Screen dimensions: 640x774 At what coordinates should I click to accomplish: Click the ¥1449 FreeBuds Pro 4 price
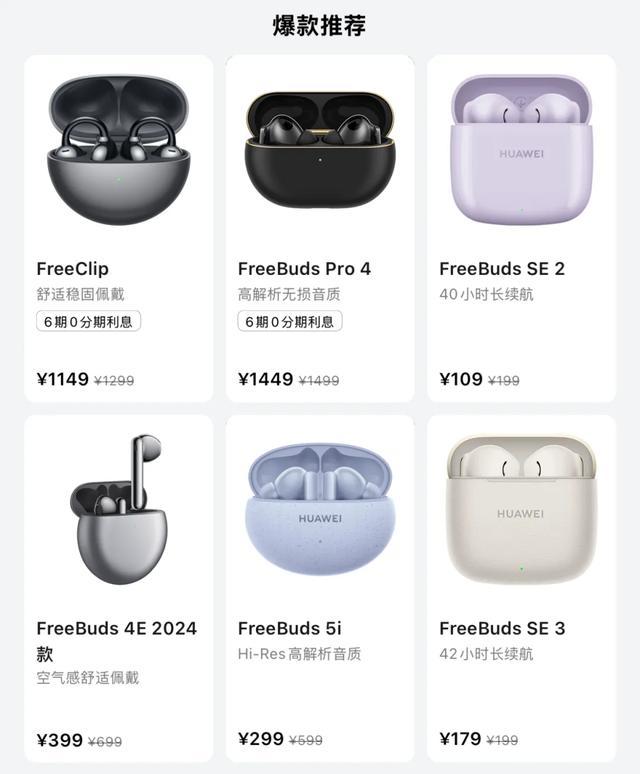point(265,379)
